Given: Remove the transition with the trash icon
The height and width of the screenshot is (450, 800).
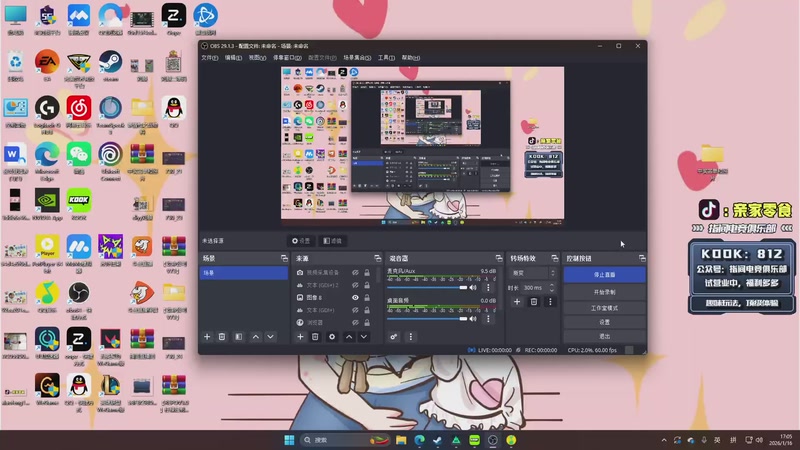Looking at the screenshot, I should 534,302.
